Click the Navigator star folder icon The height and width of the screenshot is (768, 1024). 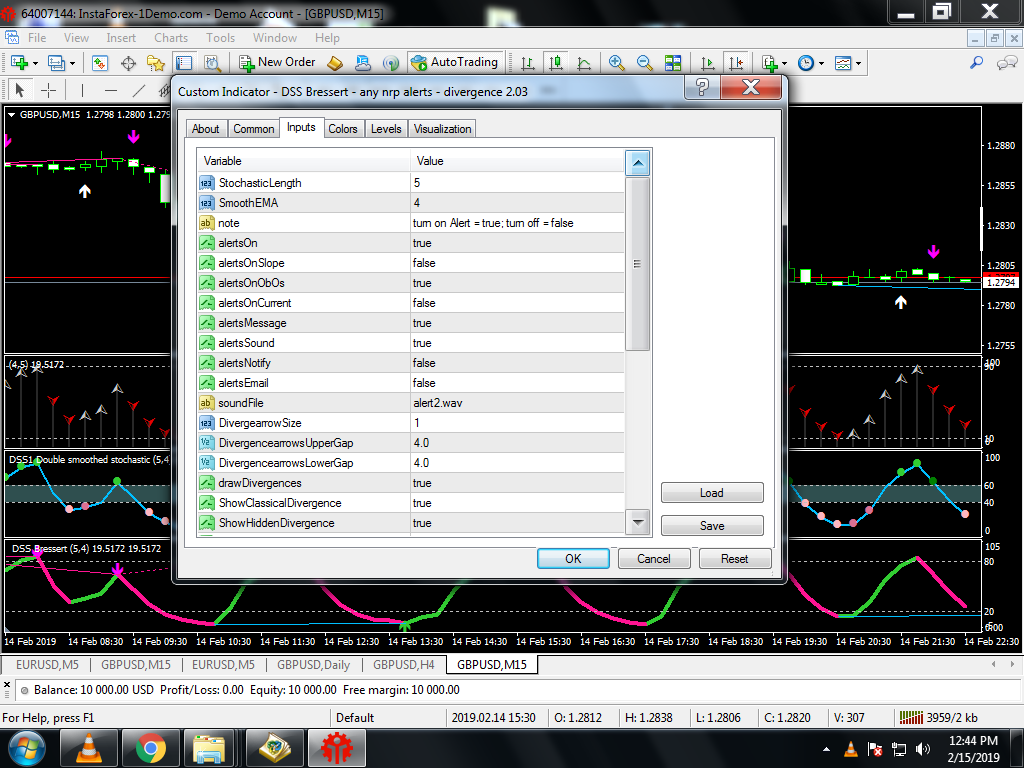(156, 63)
